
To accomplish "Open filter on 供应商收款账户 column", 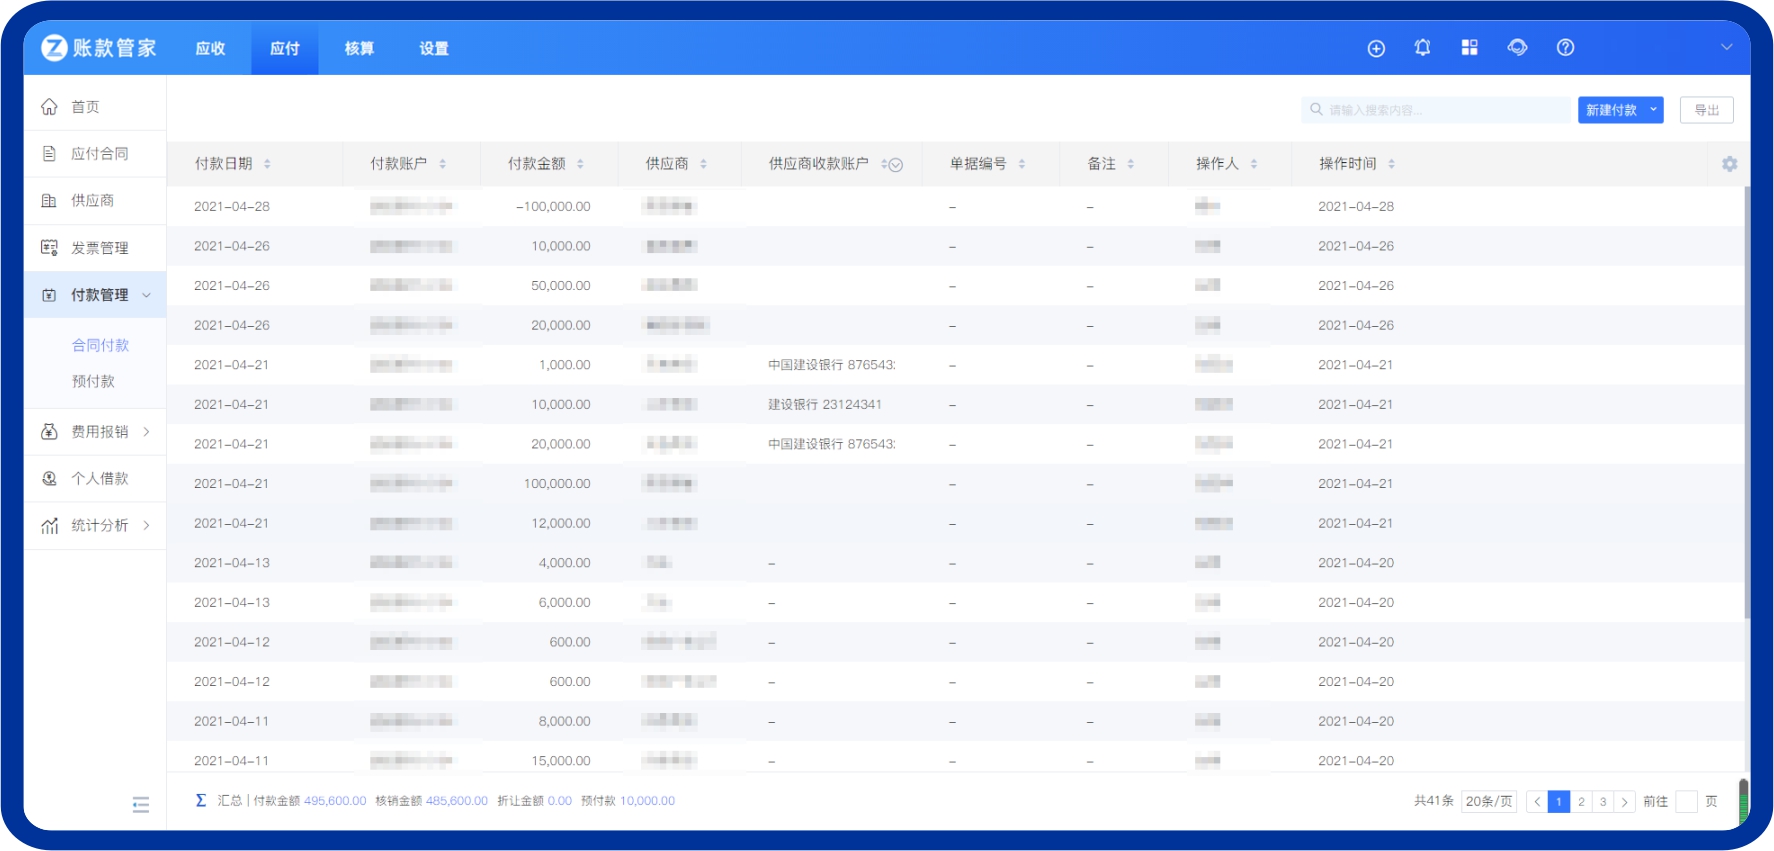I will pyautogui.click(x=896, y=165).
